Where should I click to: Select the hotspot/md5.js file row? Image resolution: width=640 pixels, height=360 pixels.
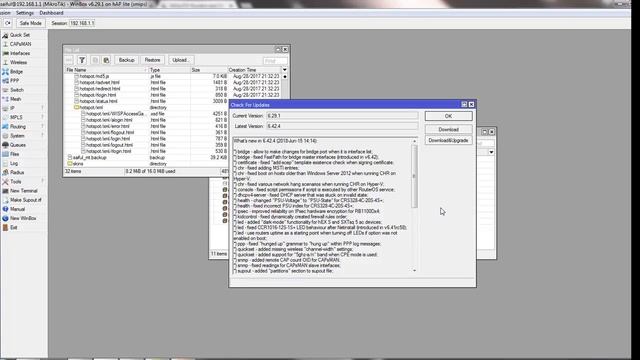pyautogui.click(x=173, y=76)
